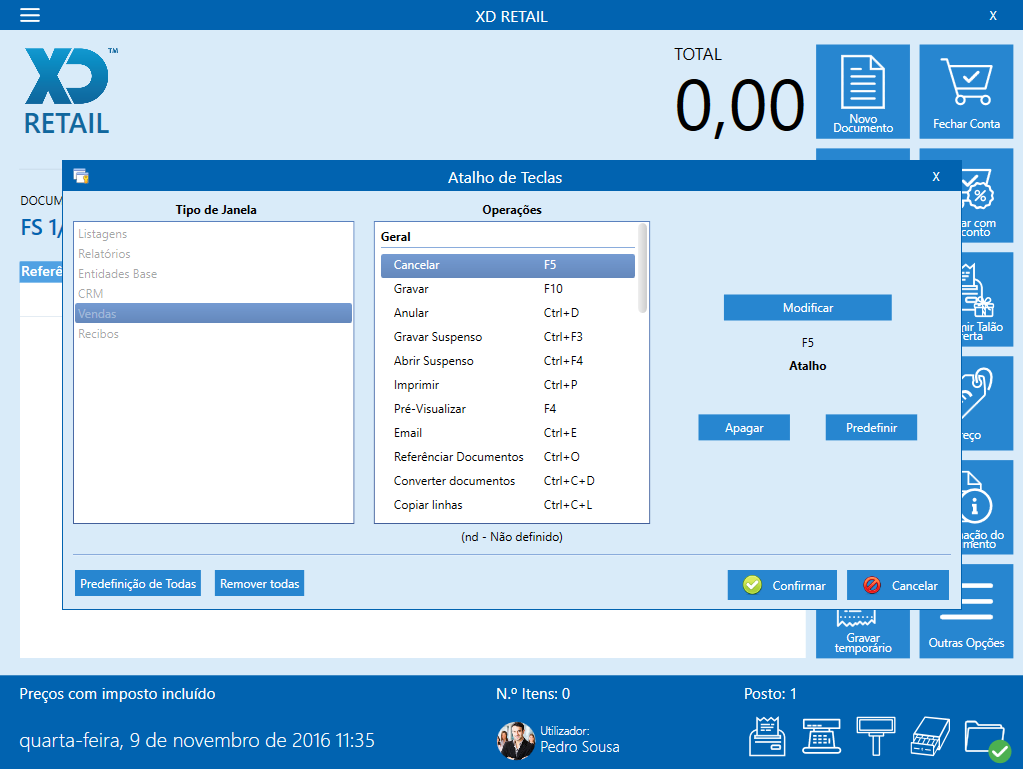1023x769 pixels.
Task: Click the customer display pole icon
Action: tap(876, 736)
